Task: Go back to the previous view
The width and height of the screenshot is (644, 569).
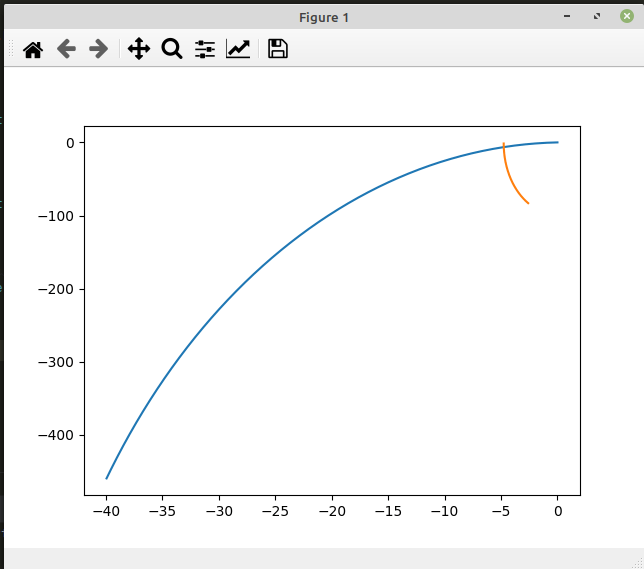Action: pos(66,49)
